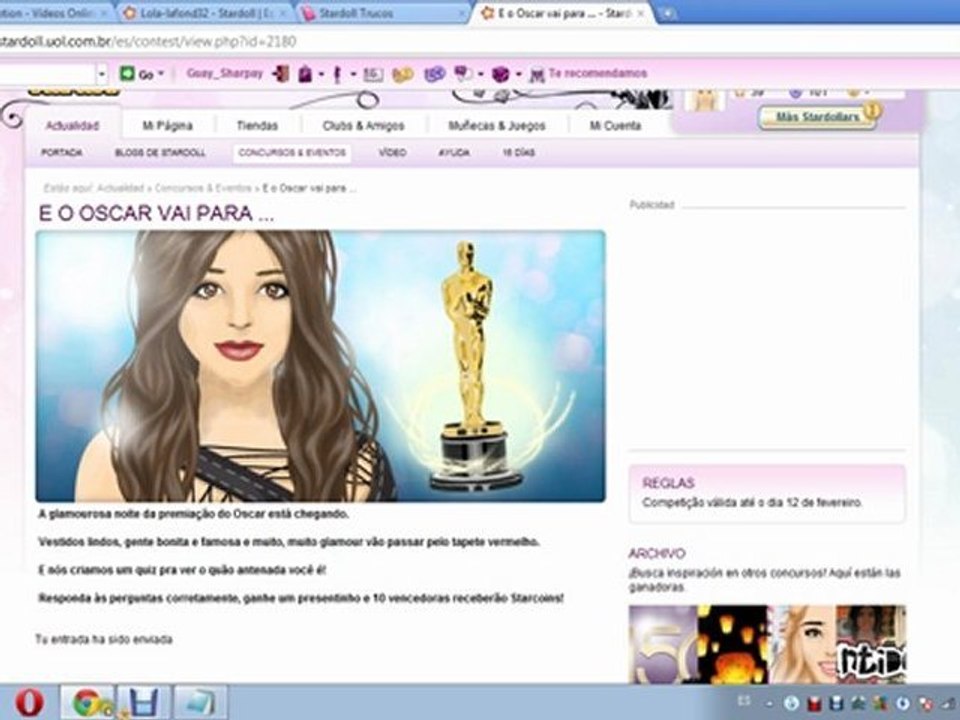Click the gold coins toolbar icon
This screenshot has height=720, width=960.
point(403,75)
